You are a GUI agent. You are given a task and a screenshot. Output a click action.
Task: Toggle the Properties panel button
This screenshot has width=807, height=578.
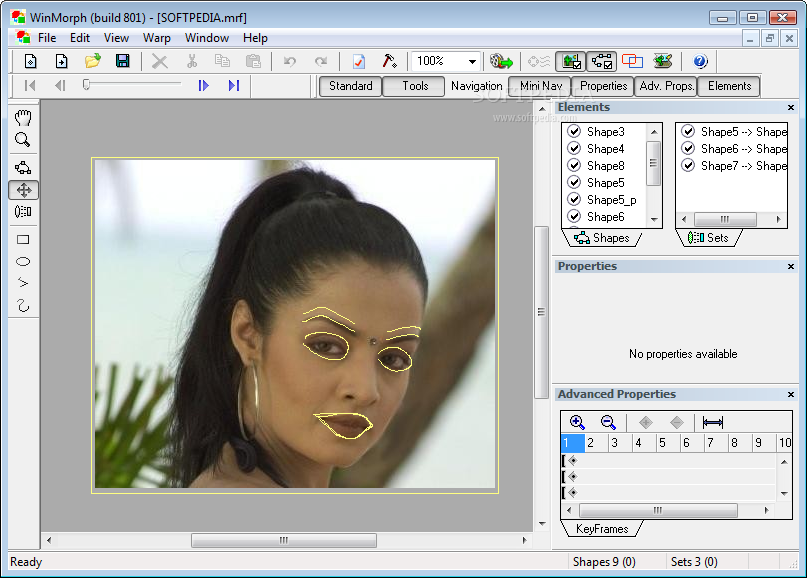[x=603, y=86]
